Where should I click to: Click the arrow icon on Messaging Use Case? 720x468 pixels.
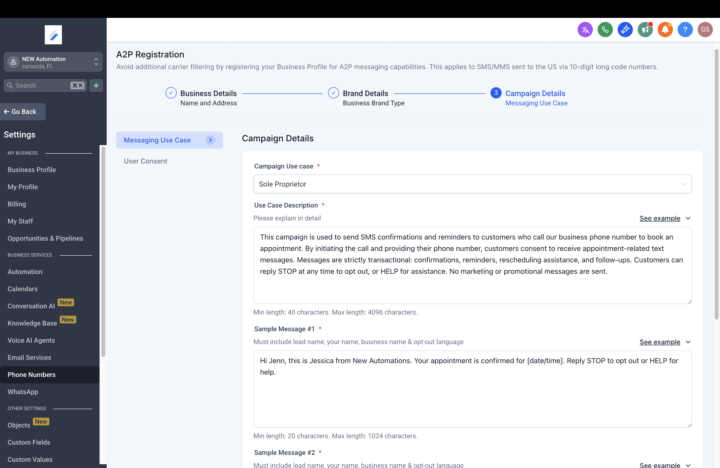pyautogui.click(x=210, y=140)
